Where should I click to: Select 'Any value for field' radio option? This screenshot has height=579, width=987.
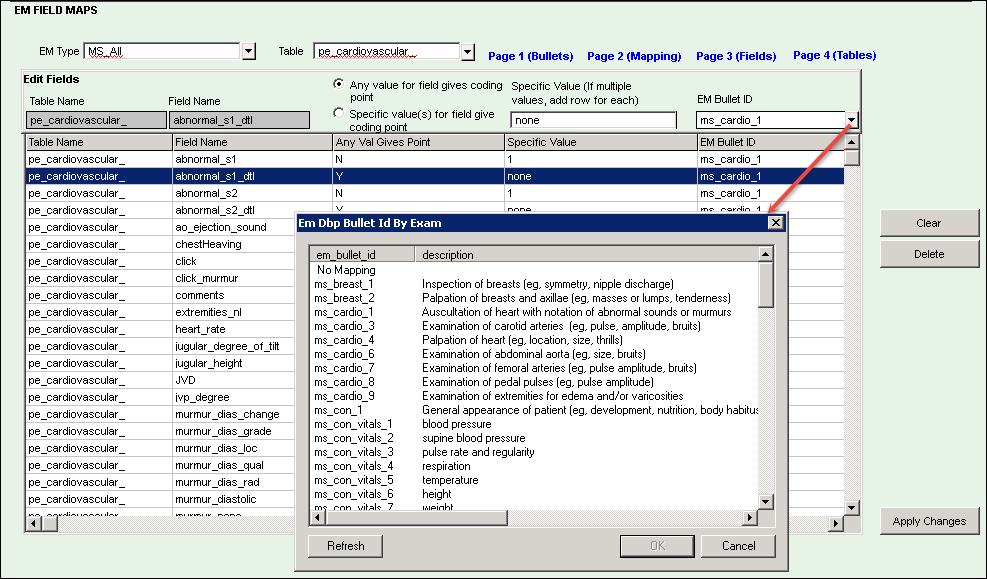(x=339, y=85)
